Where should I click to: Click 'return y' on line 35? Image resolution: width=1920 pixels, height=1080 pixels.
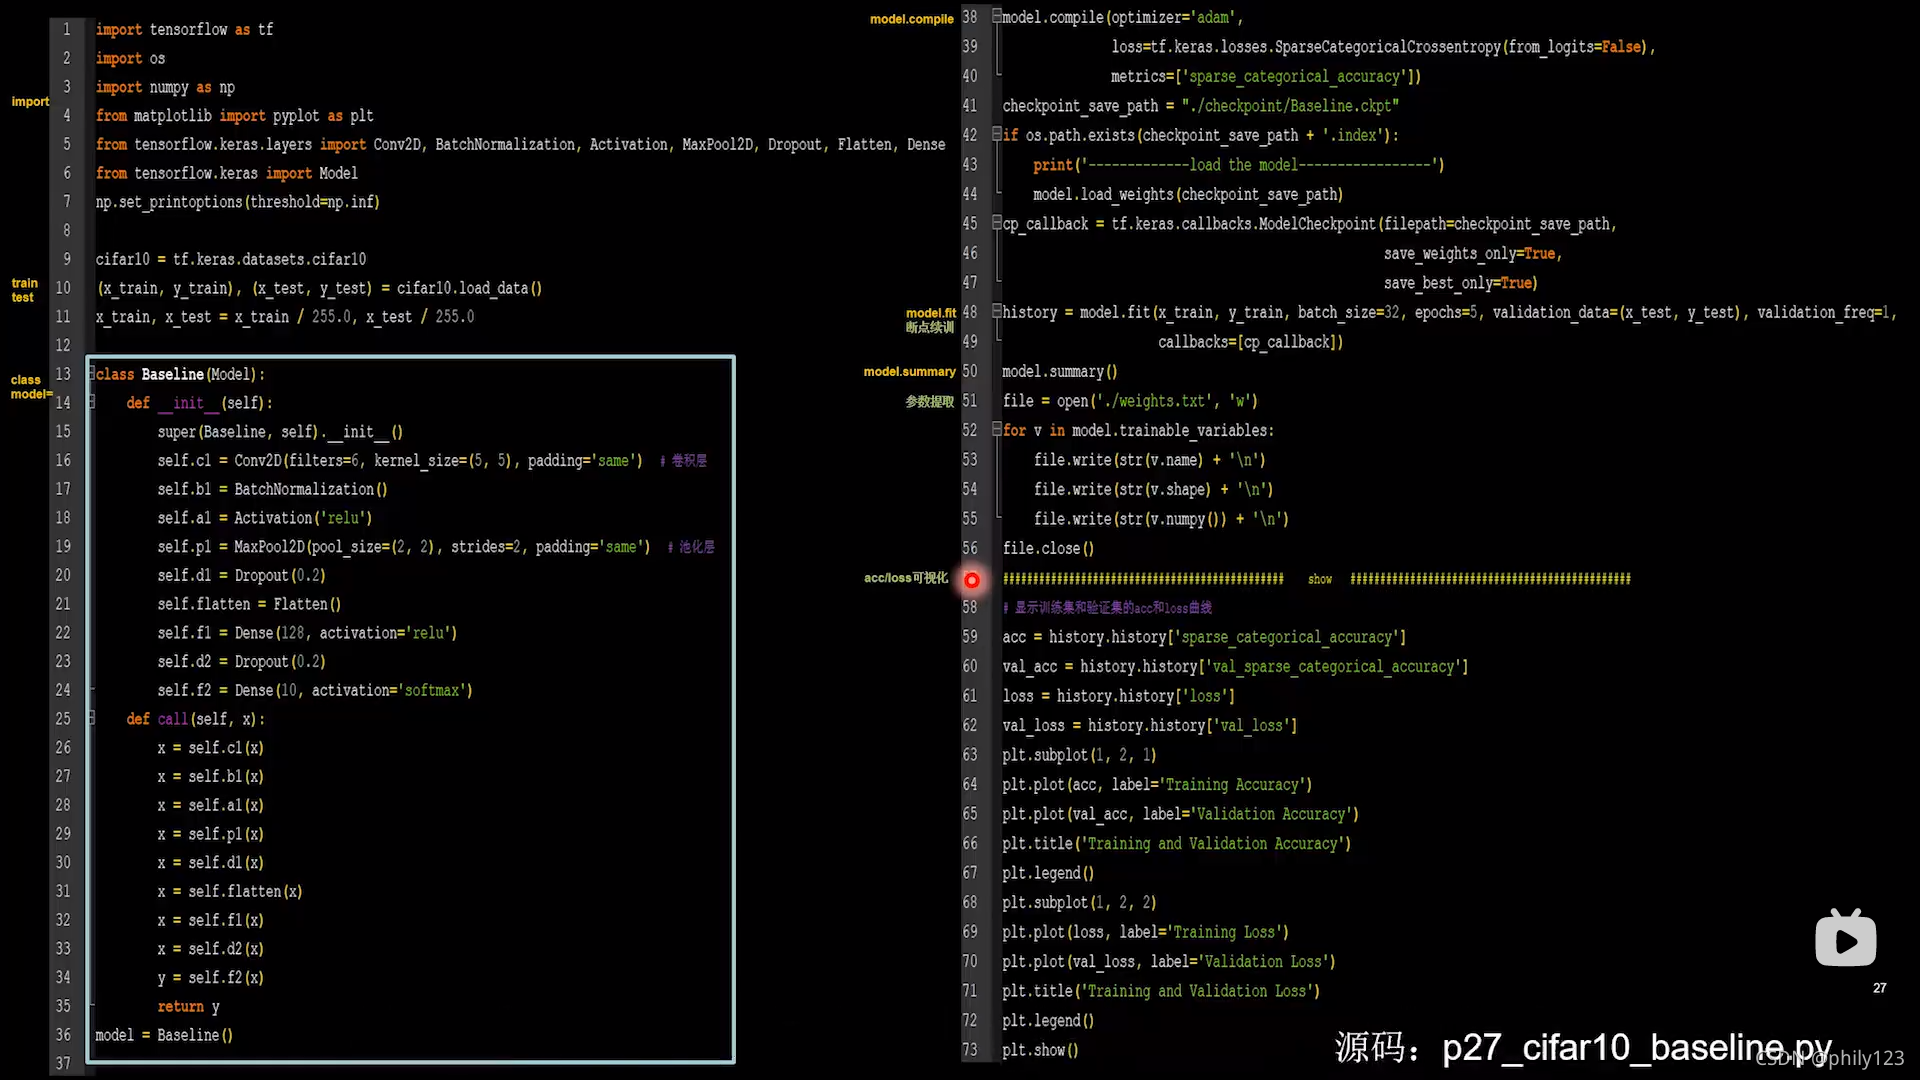(x=188, y=1006)
